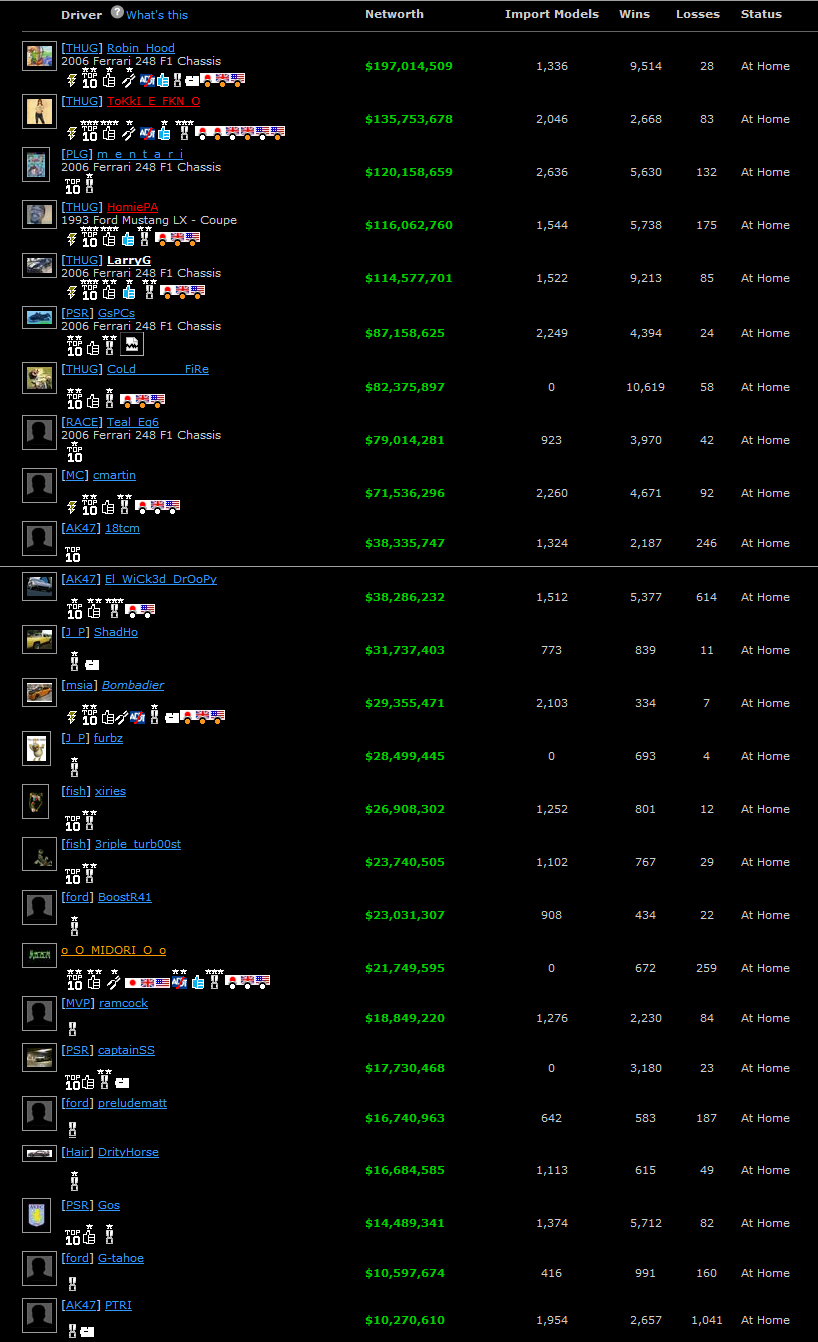Click the flag truck badge under CoLd FiRe
Screen dimensions: 818x1342
coord(142,400)
